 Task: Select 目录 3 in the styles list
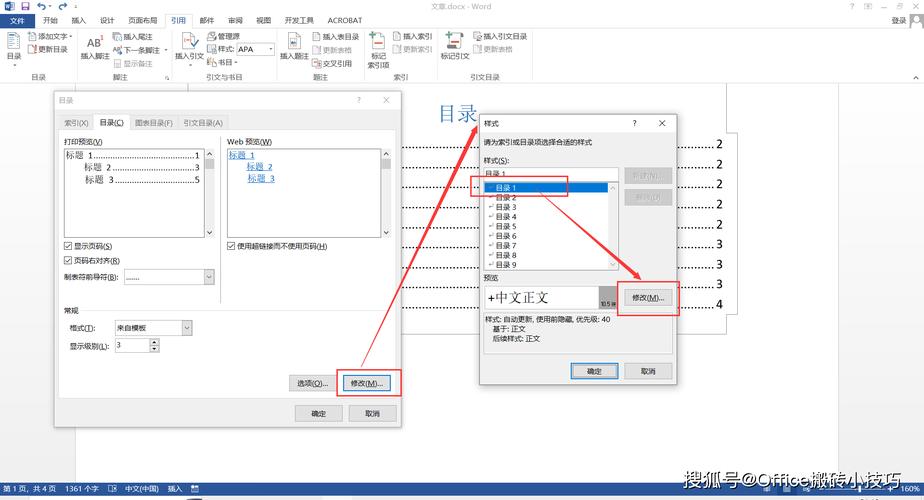506,207
